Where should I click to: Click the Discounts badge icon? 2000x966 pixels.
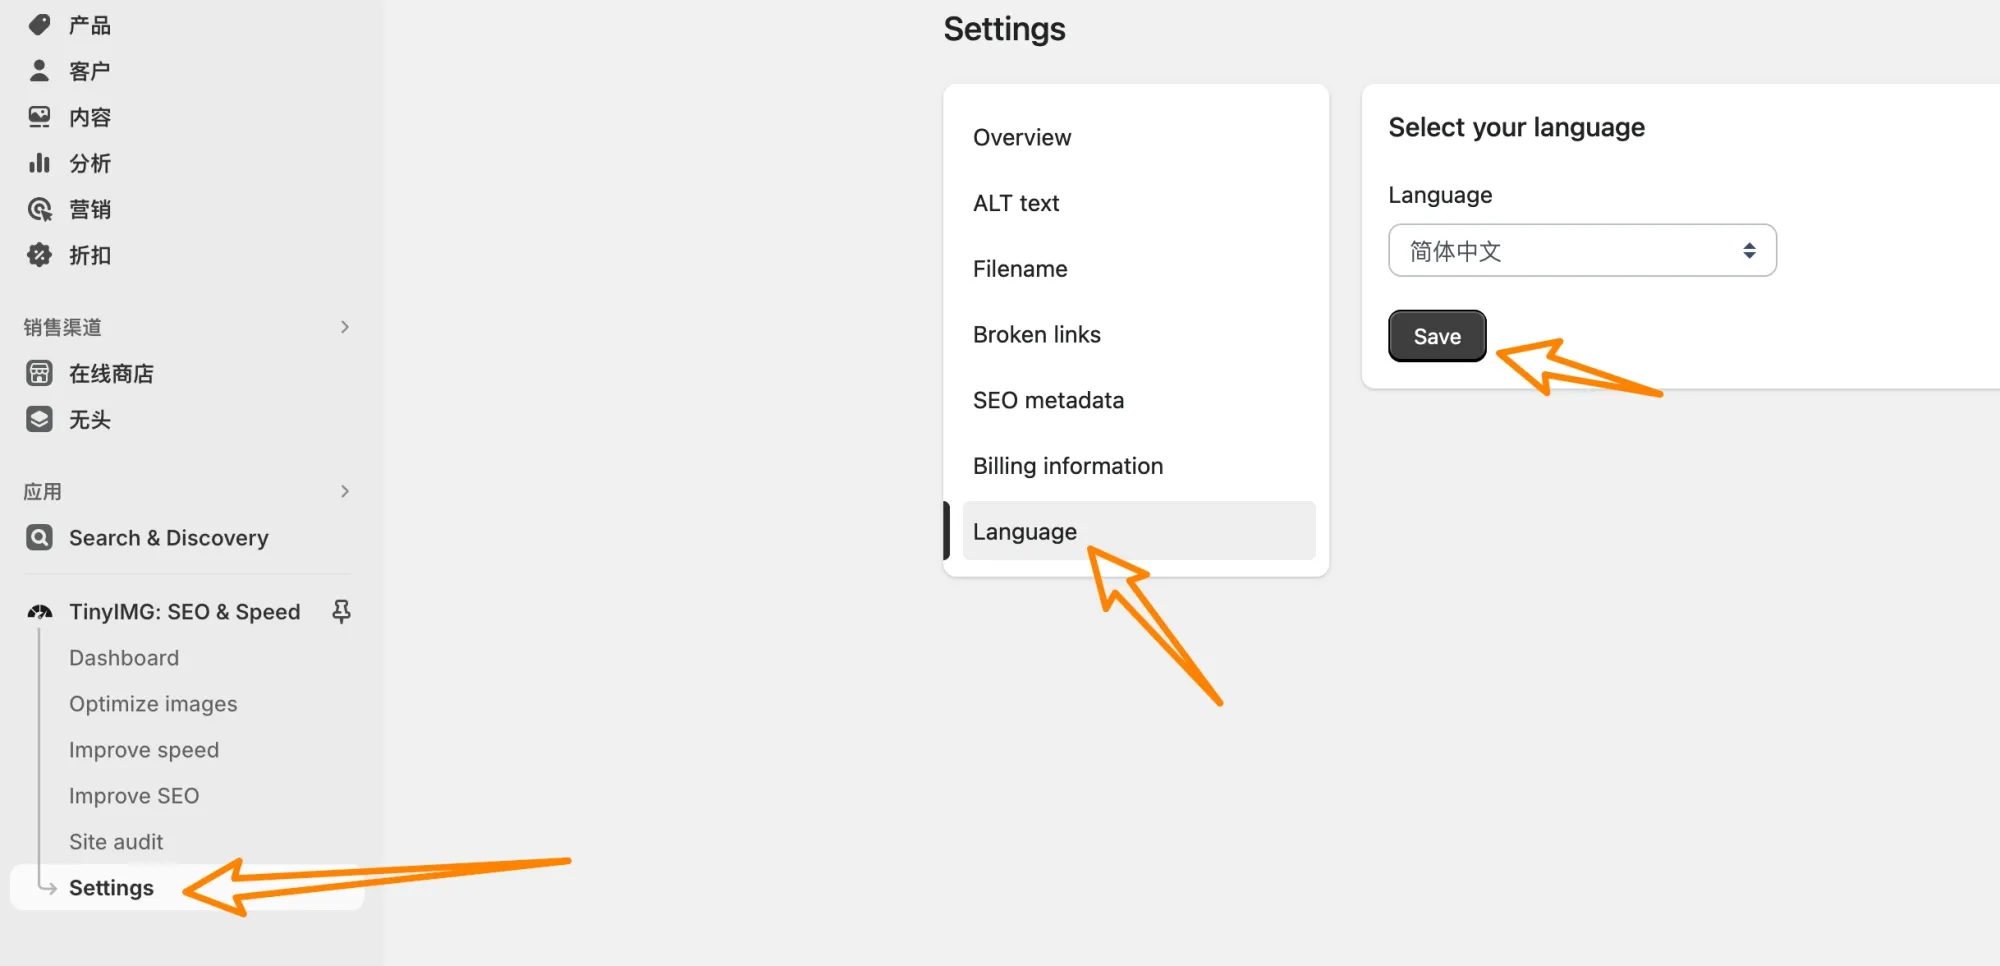39,255
